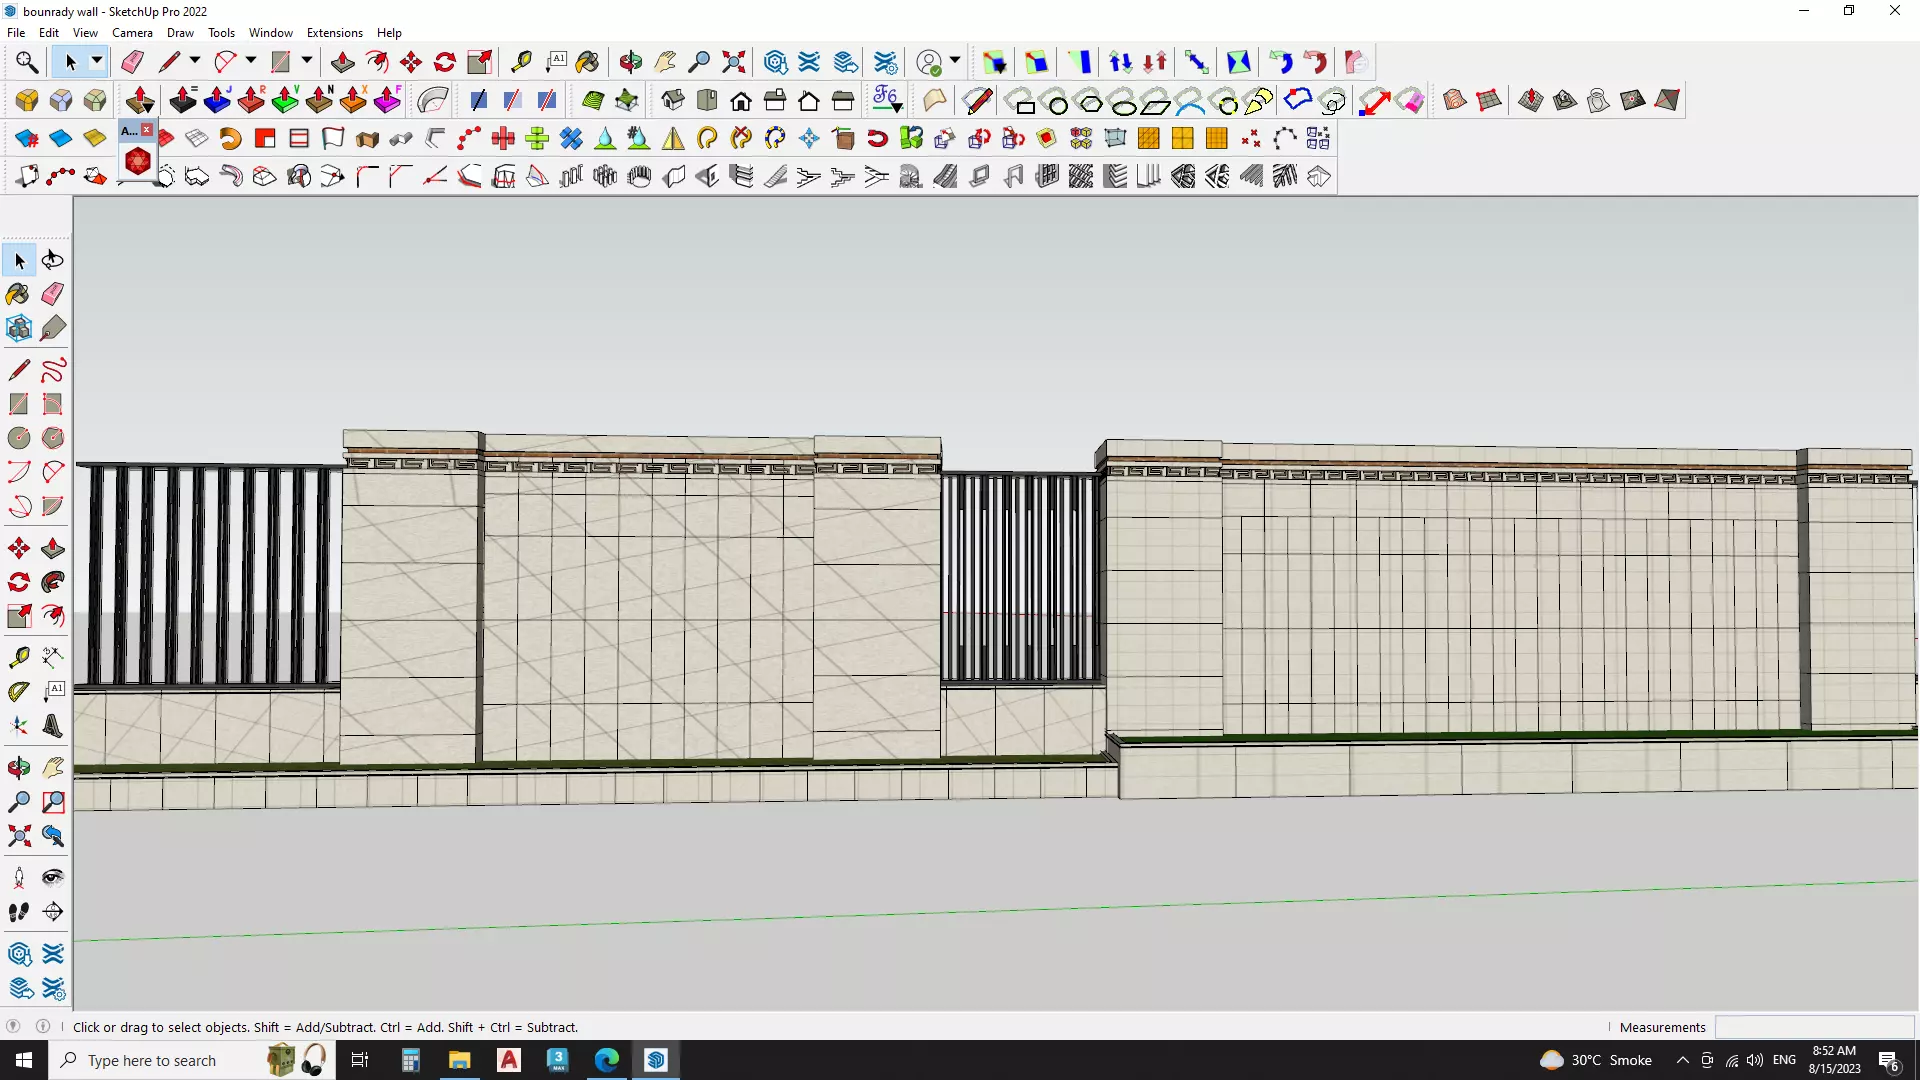The width and height of the screenshot is (1920, 1080).
Task: Choose Zoom Extents in top toolbar
Action: click(734, 62)
